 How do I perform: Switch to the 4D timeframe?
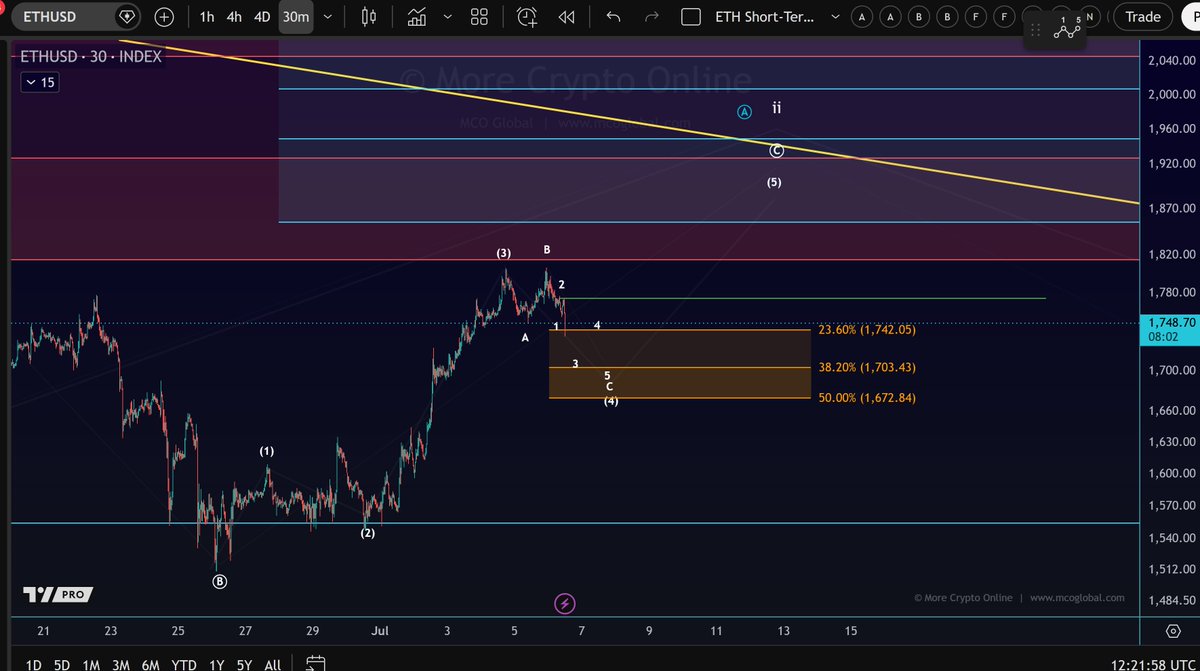coord(261,16)
